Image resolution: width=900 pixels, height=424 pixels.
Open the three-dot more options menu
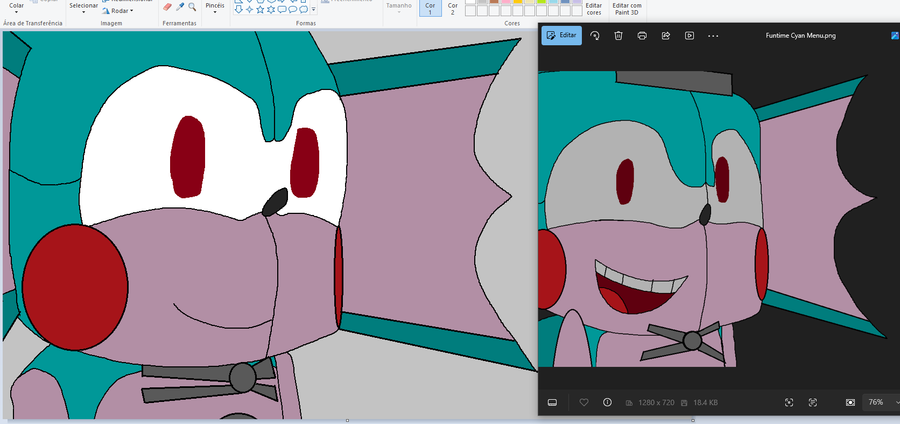click(x=713, y=36)
